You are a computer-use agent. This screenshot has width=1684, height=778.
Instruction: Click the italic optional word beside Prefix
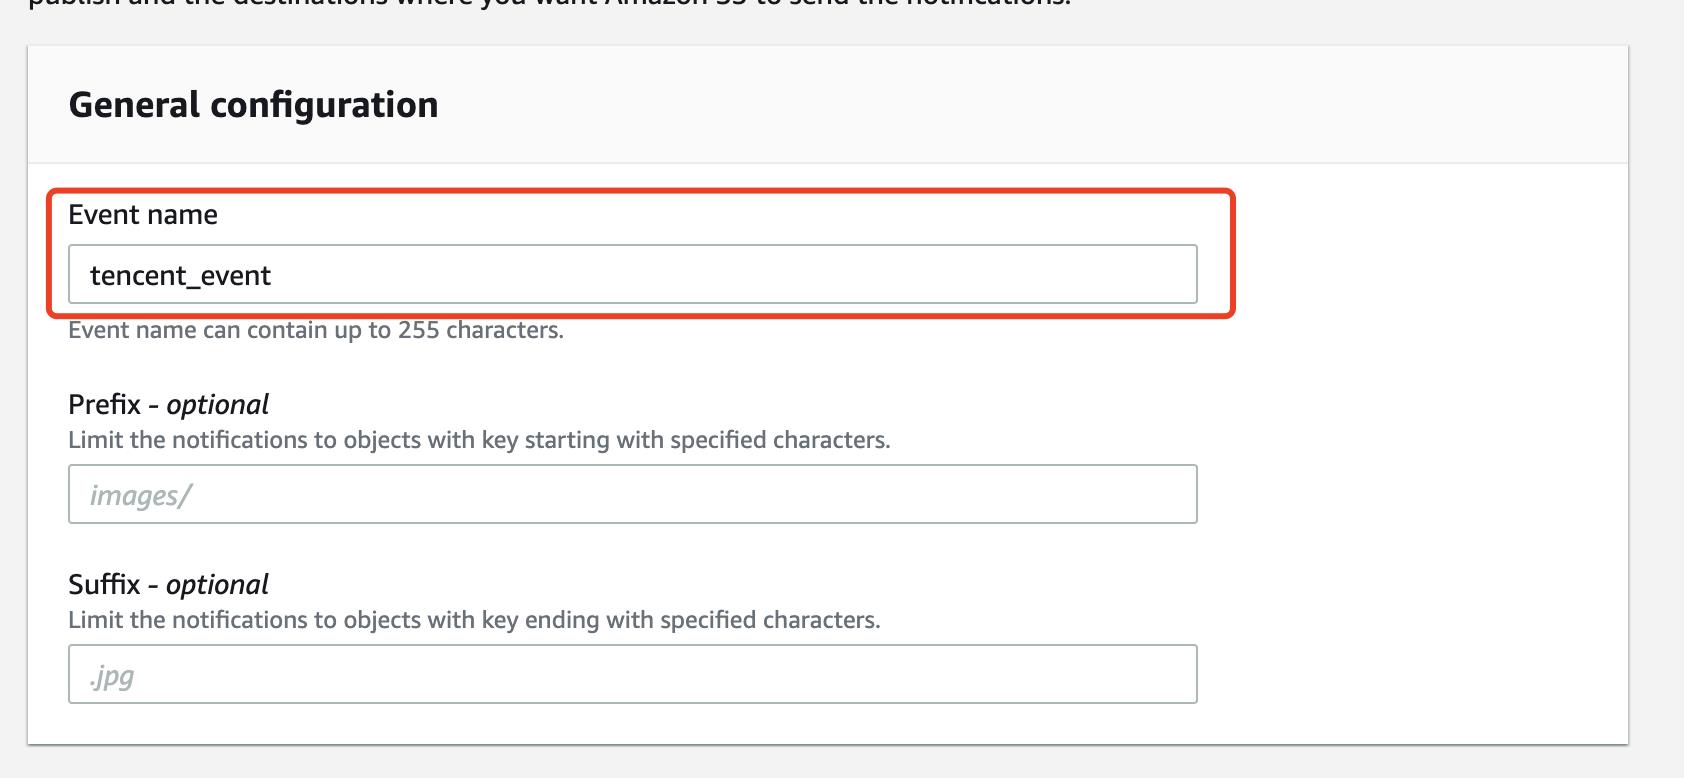click(x=217, y=405)
